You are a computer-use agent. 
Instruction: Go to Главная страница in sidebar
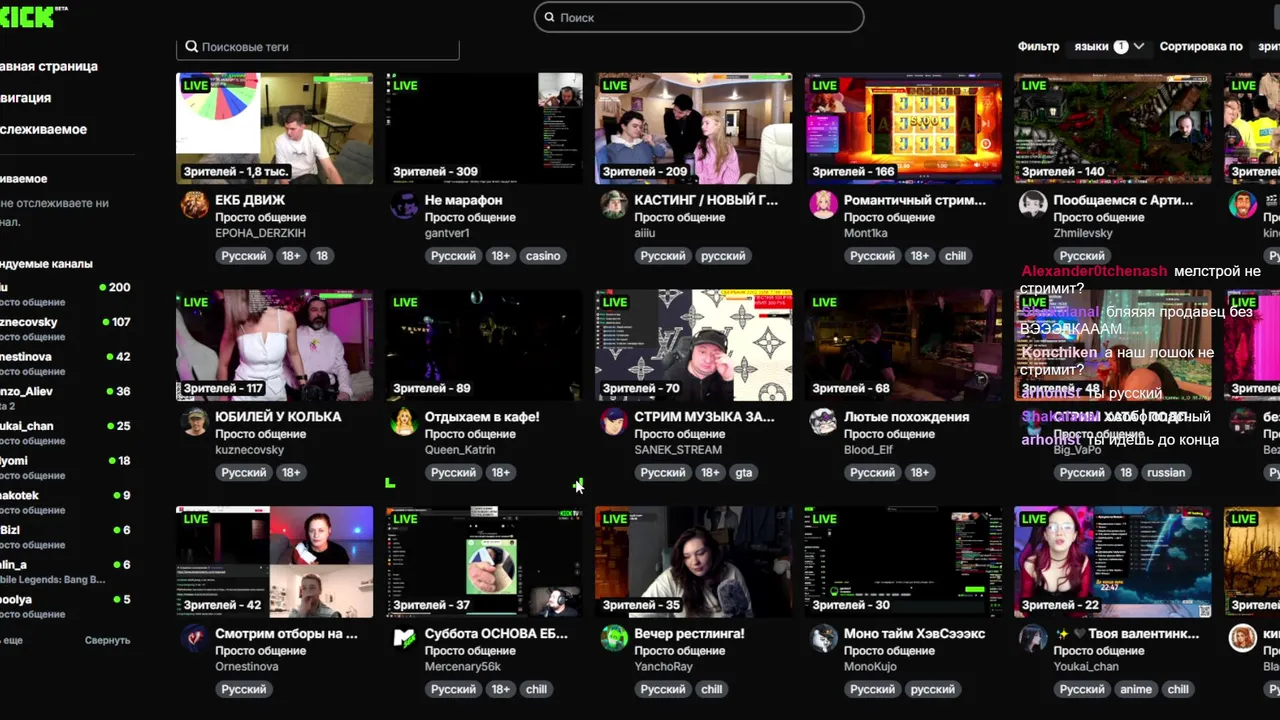tap(49, 66)
